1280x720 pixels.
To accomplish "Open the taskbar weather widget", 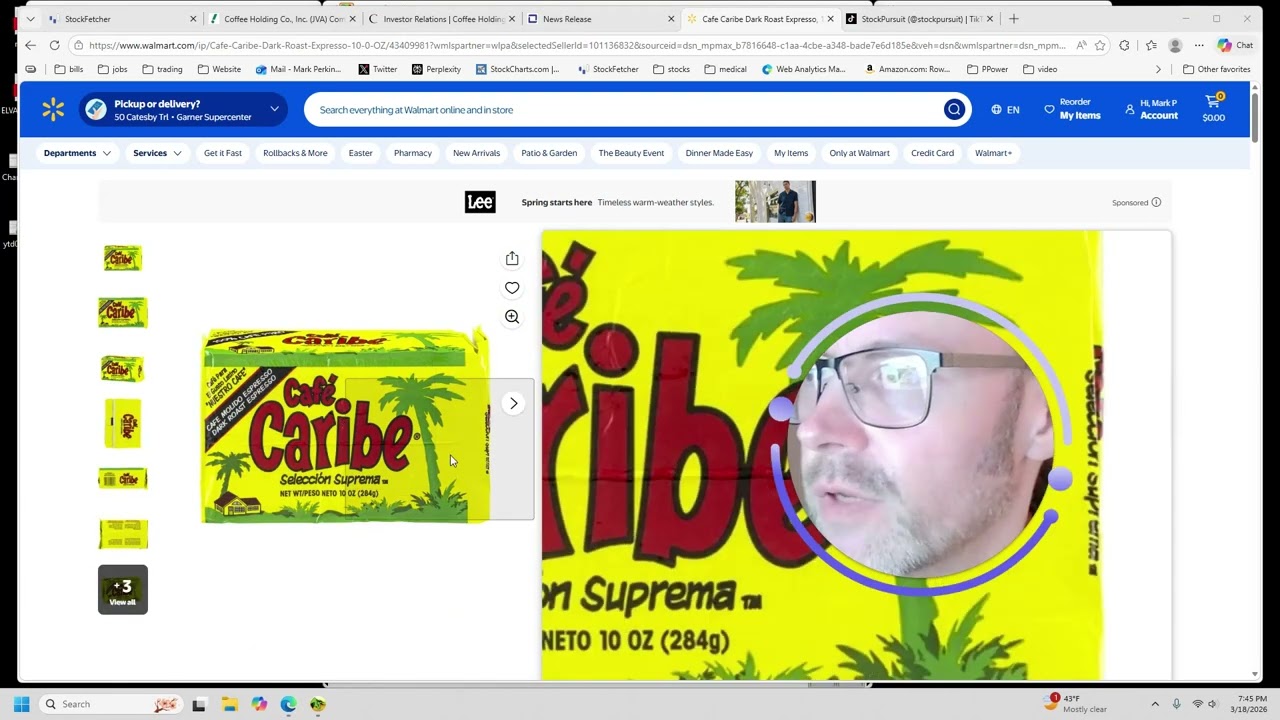I will pyautogui.click(x=1076, y=703).
